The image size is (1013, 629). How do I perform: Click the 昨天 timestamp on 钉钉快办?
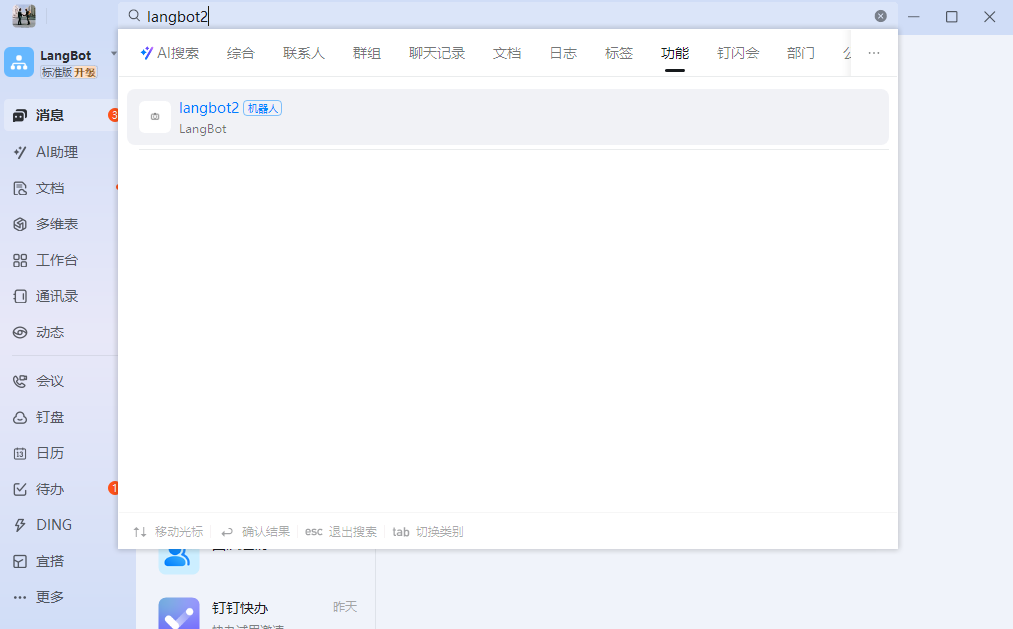[345, 607]
